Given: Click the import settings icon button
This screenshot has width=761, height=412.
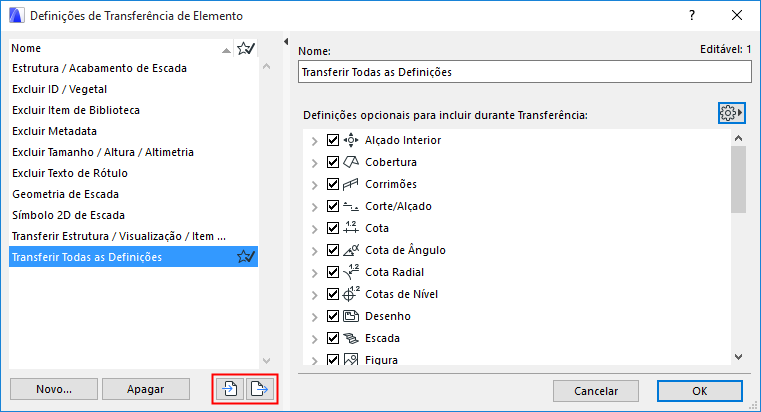Looking at the screenshot, I should coord(230,389).
